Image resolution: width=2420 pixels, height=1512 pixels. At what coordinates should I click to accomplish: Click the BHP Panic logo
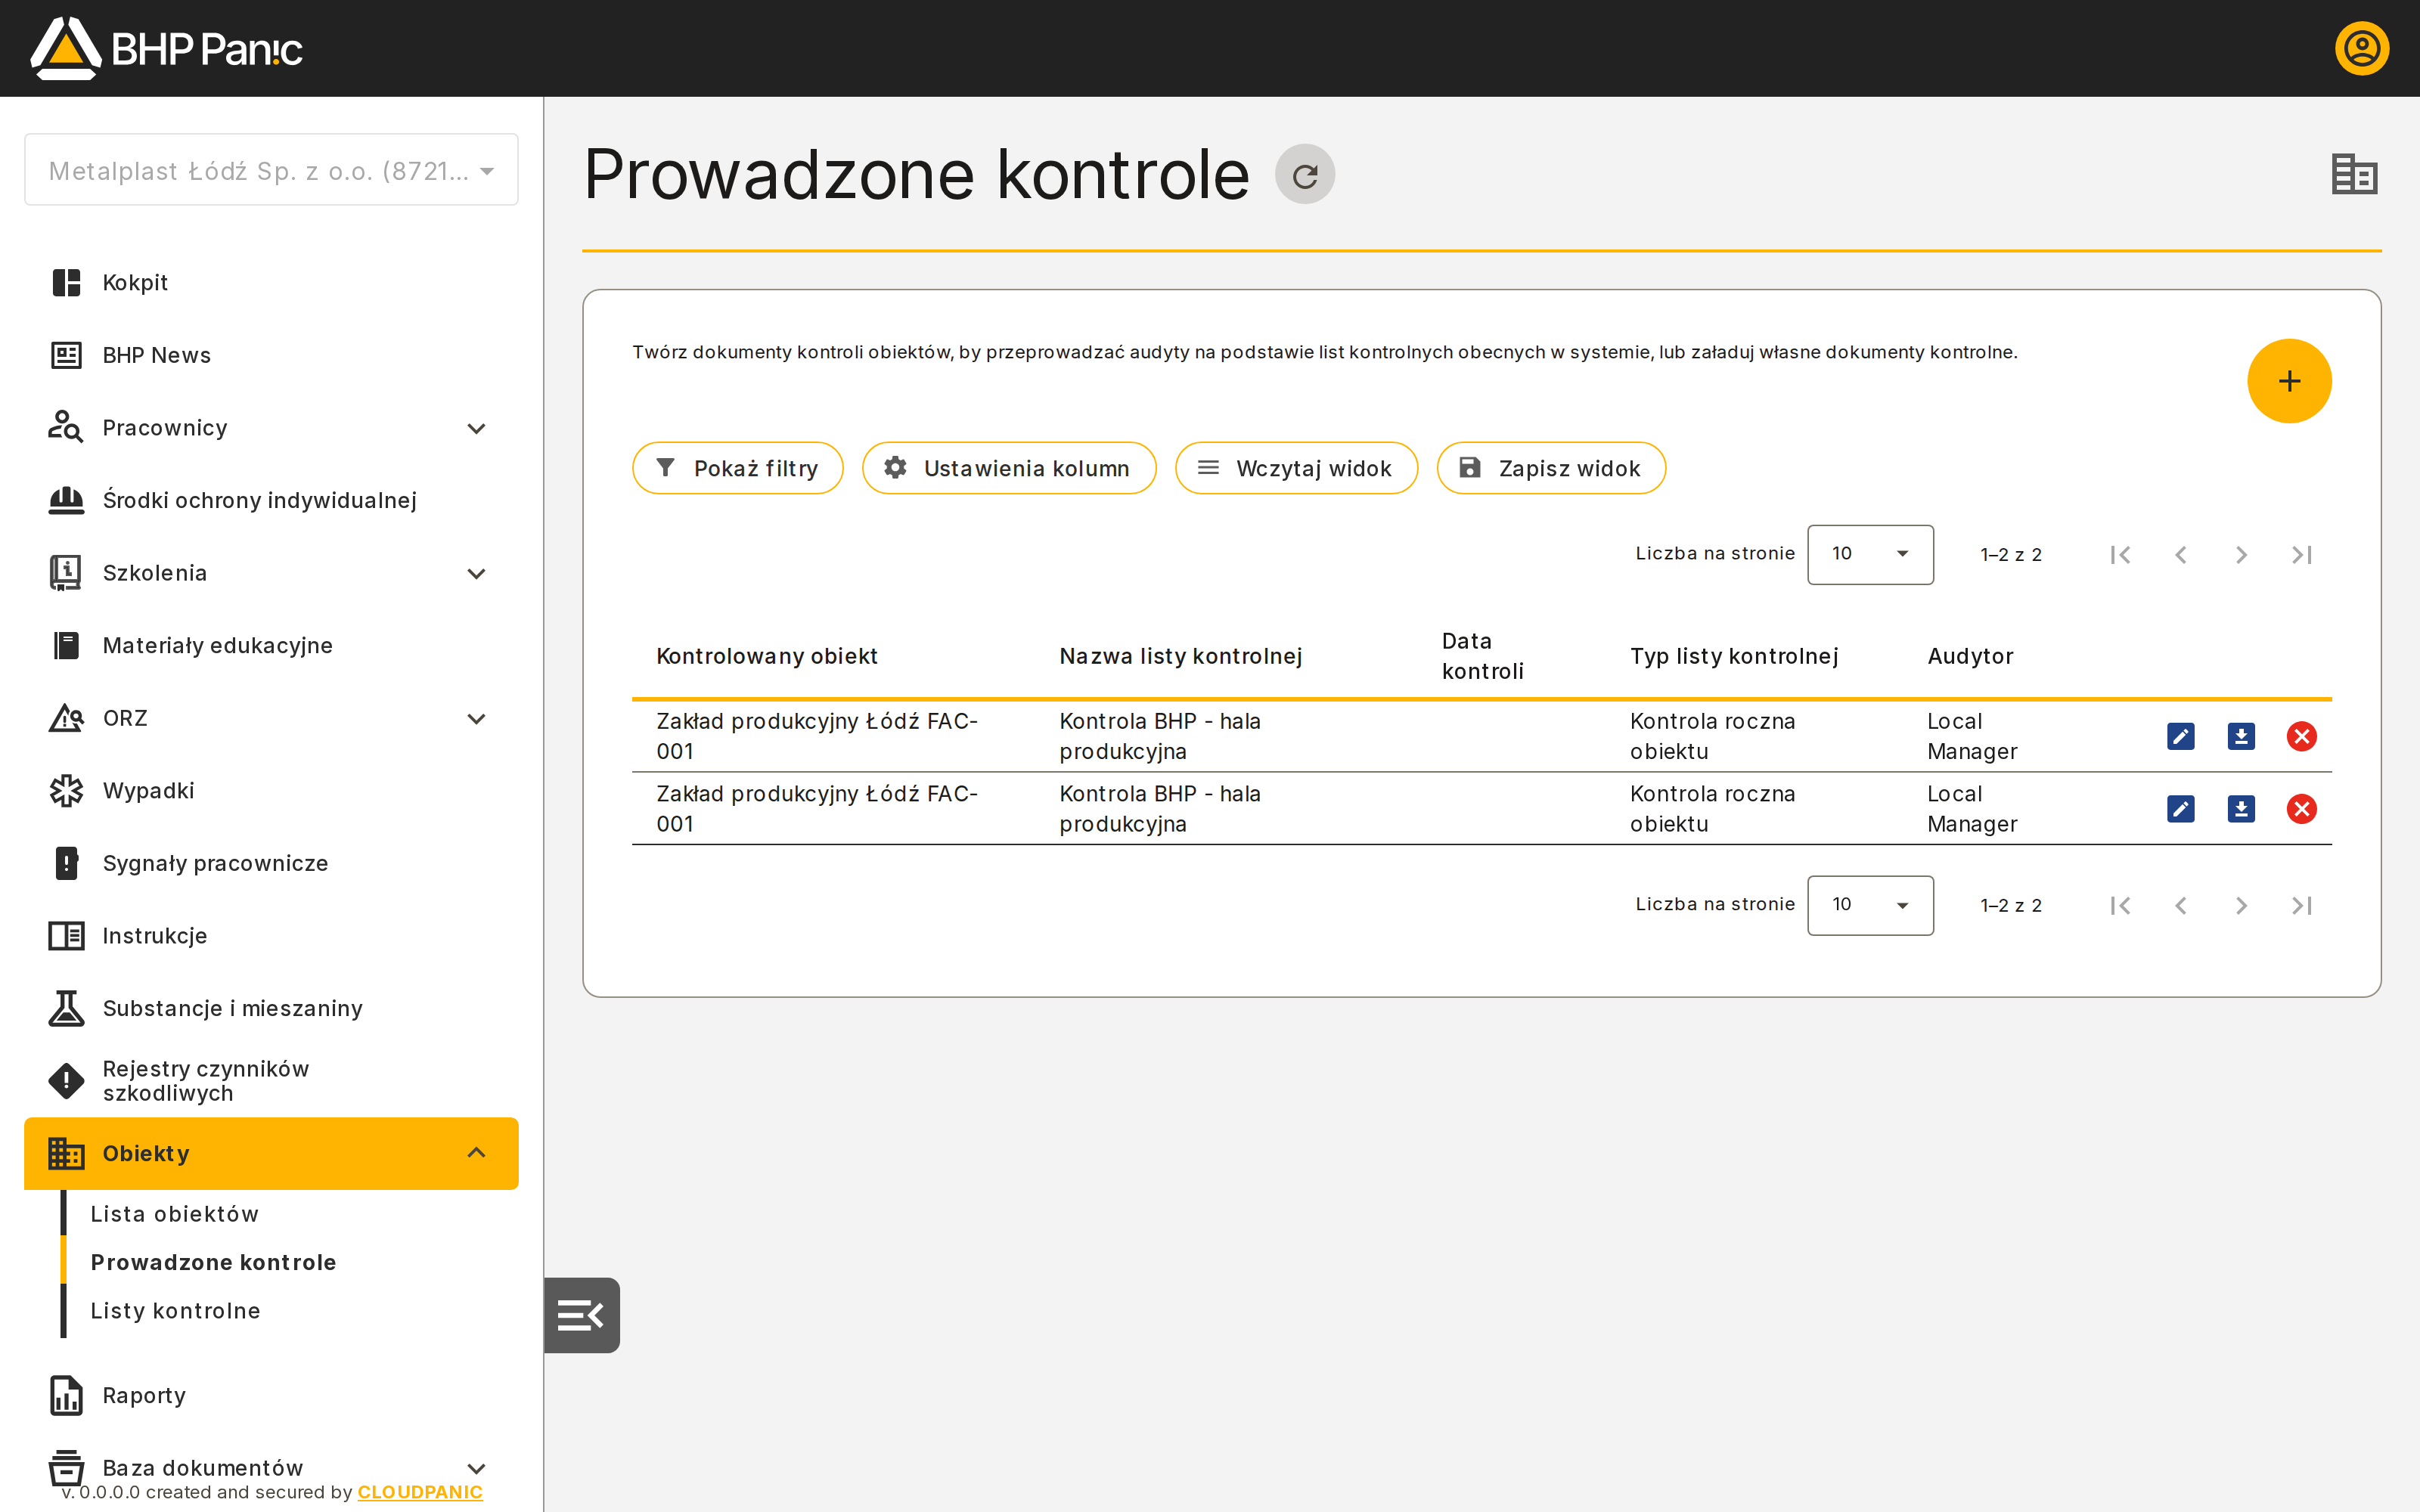pos(166,48)
